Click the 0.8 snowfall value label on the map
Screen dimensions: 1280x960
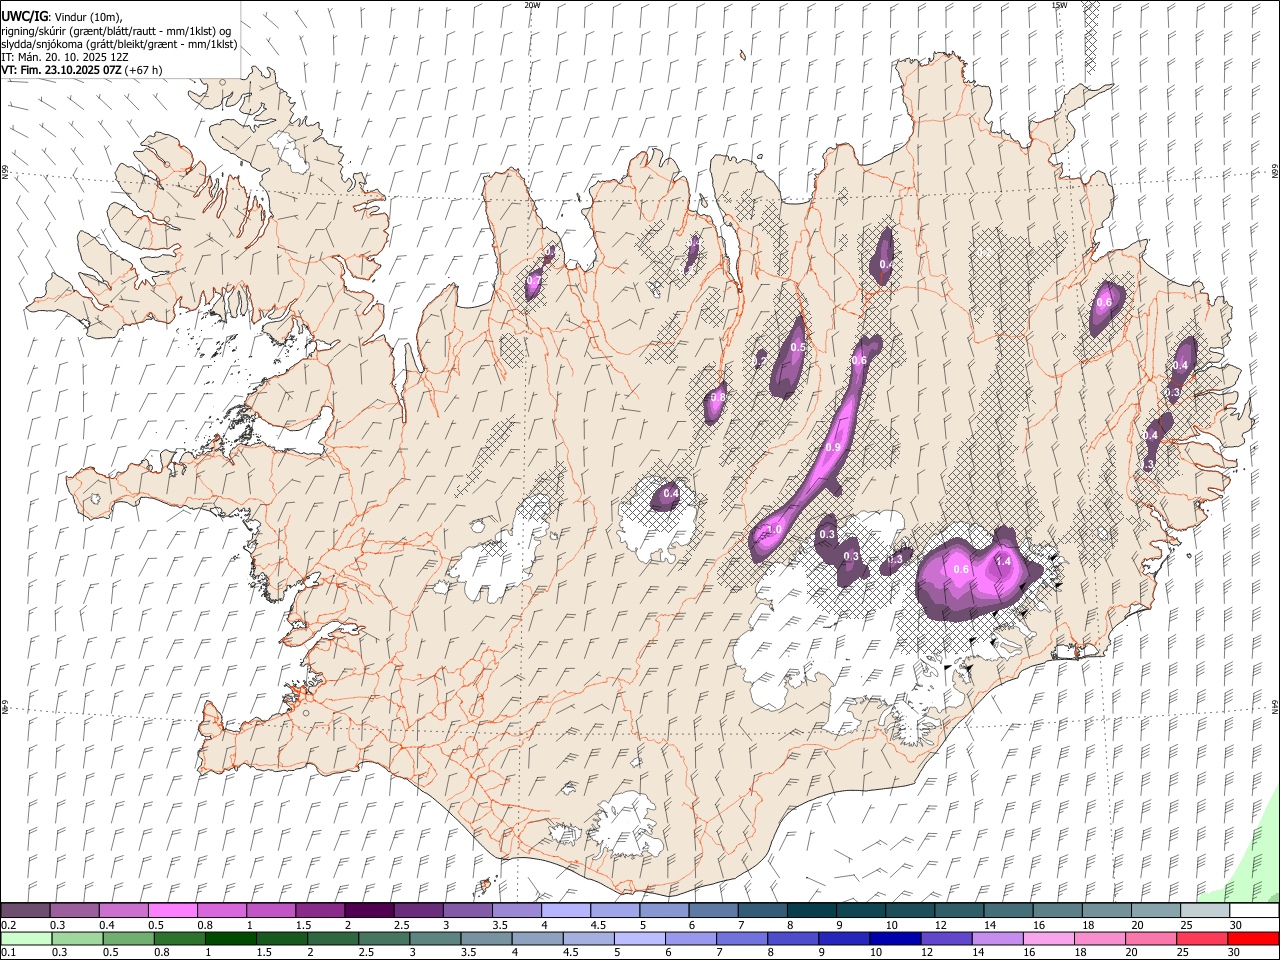coord(717,397)
